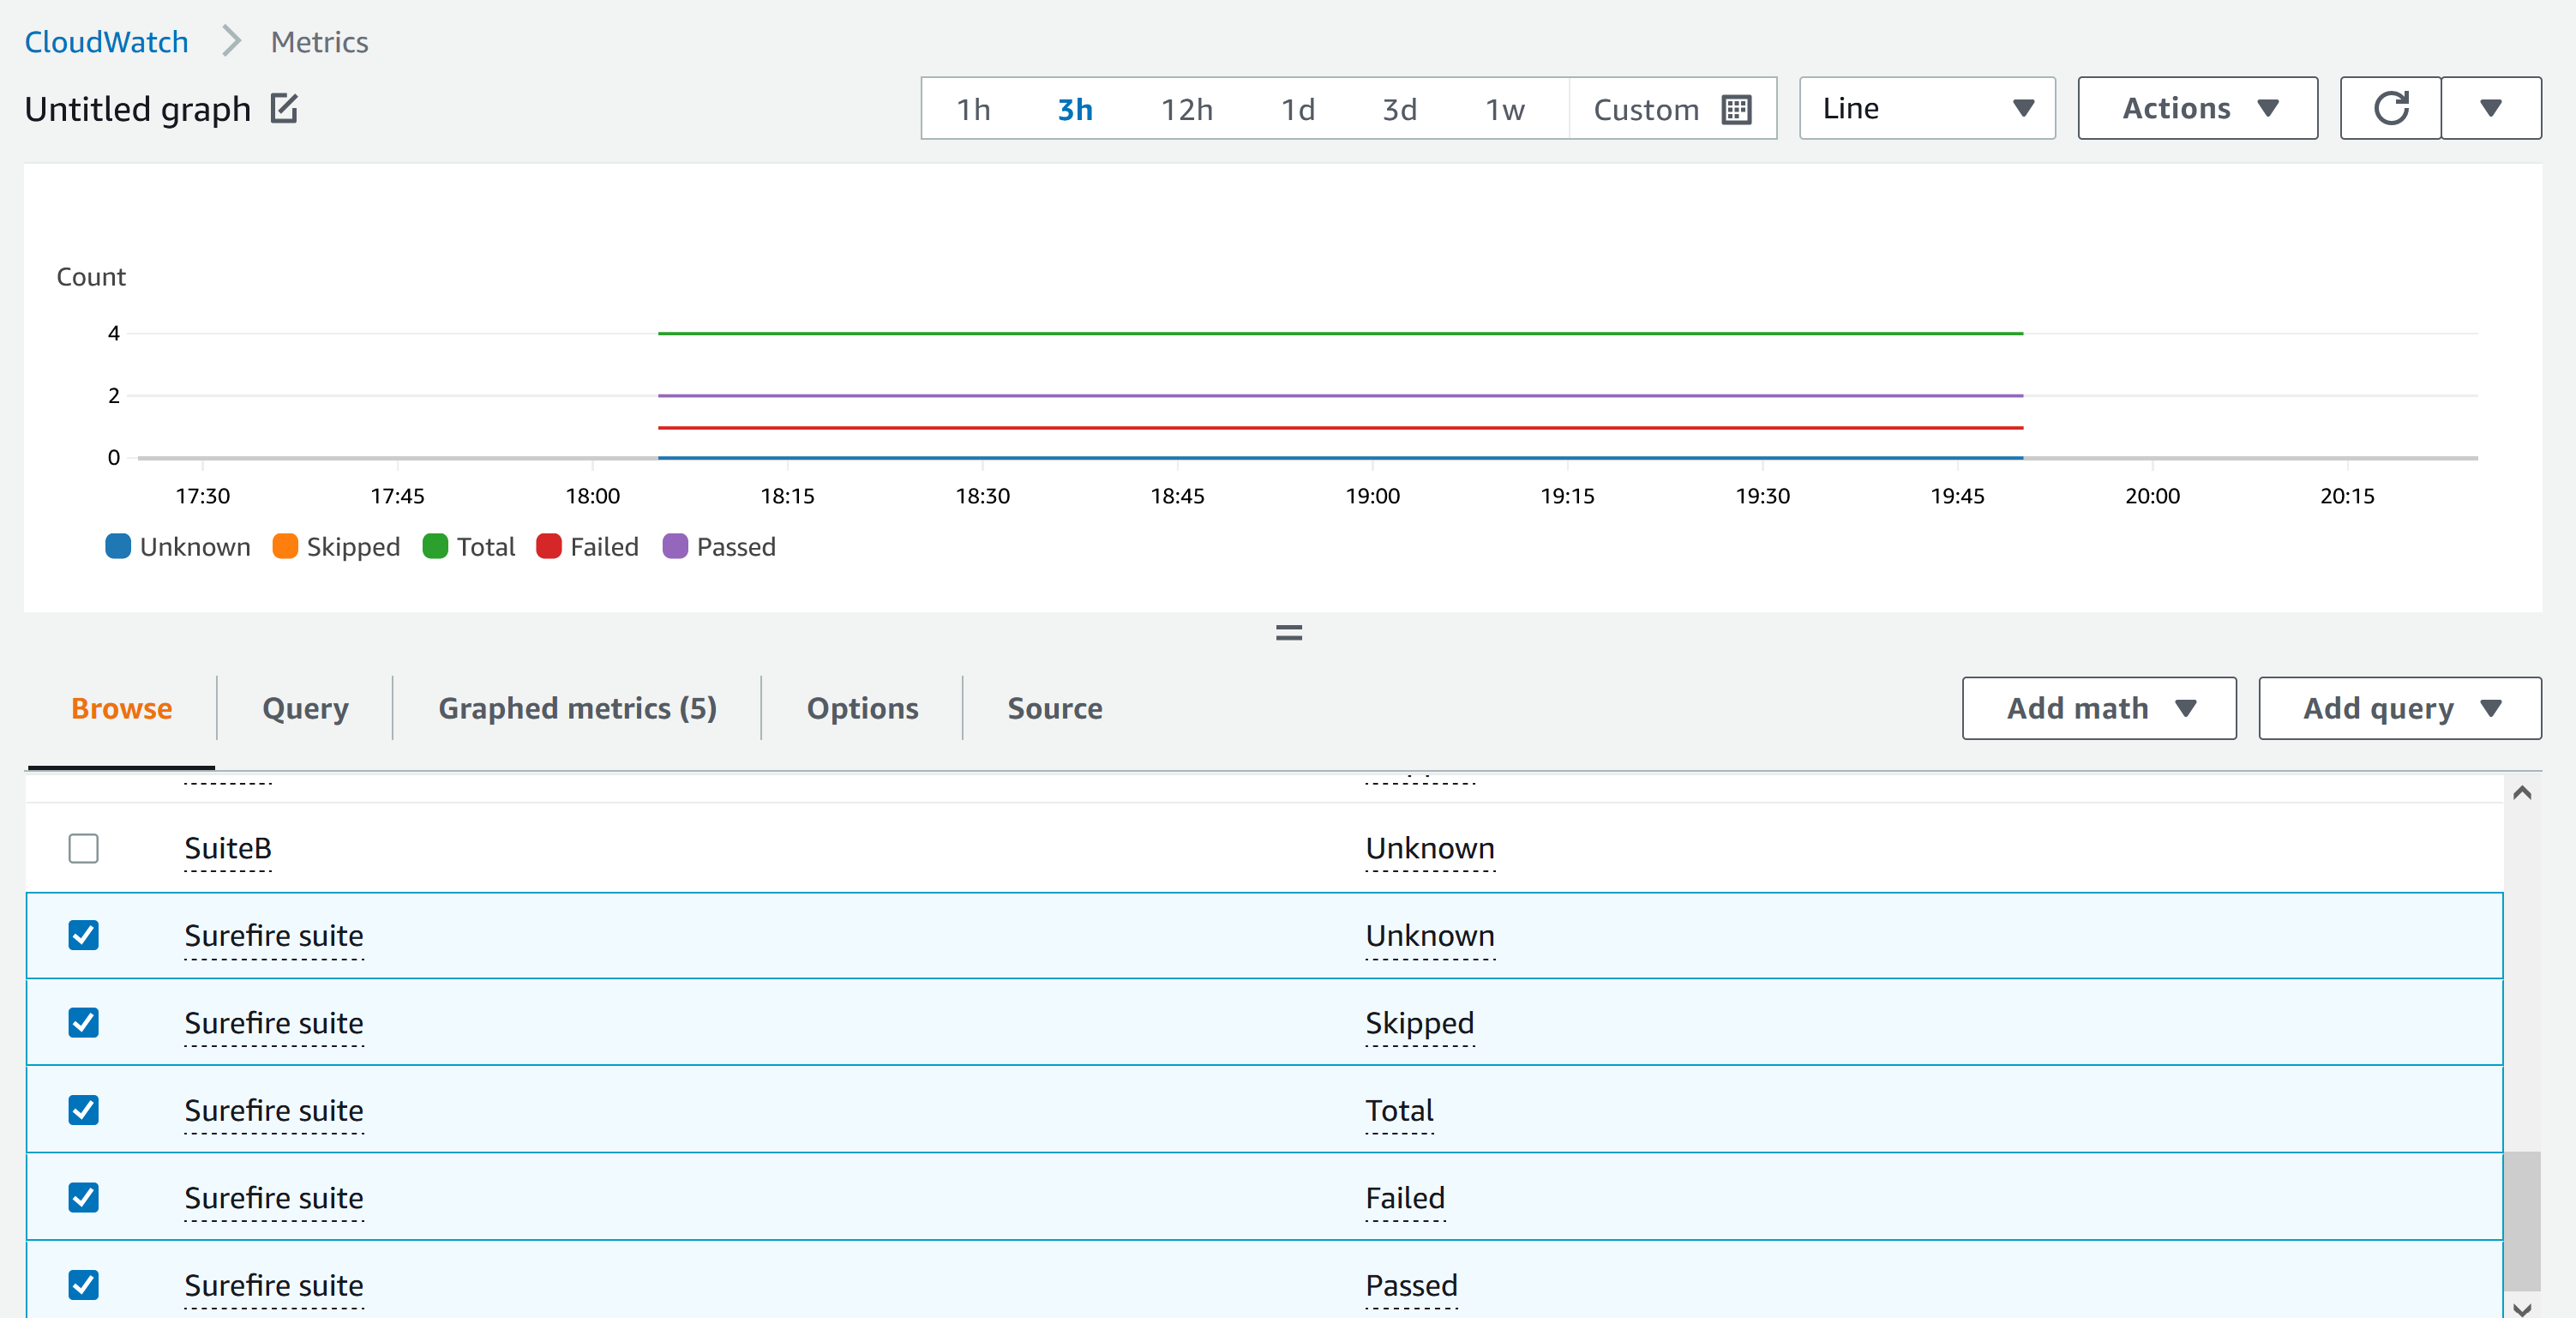Select the 12h time range
2576x1318 pixels.
tap(1186, 109)
